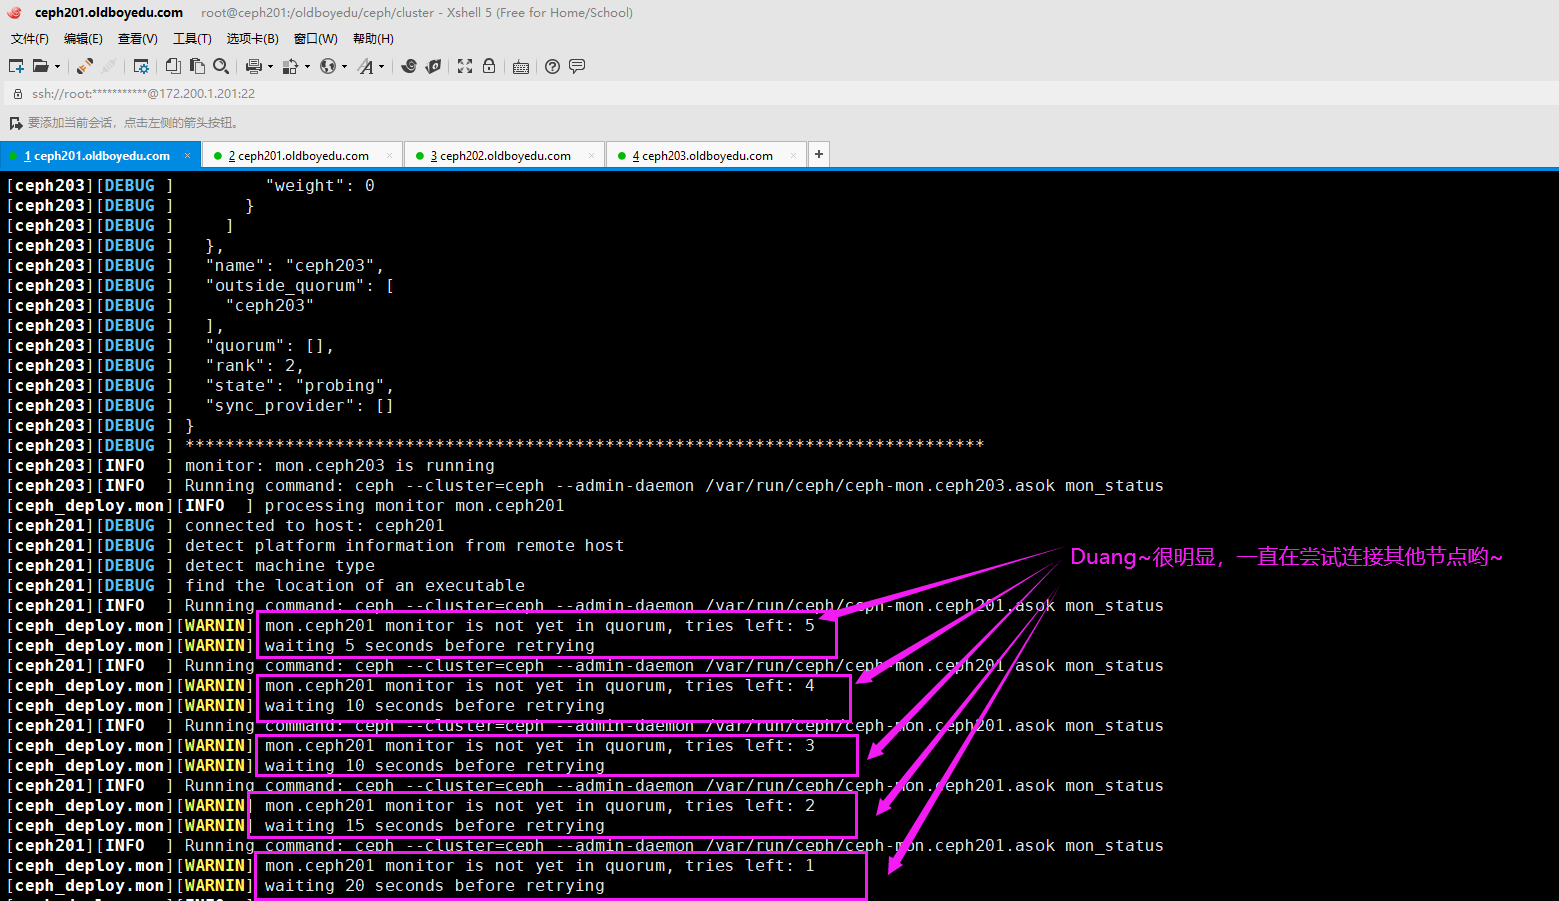1559x901 pixels.
Task: Open session Properties with gear icon
Action: tap(141, 66)
